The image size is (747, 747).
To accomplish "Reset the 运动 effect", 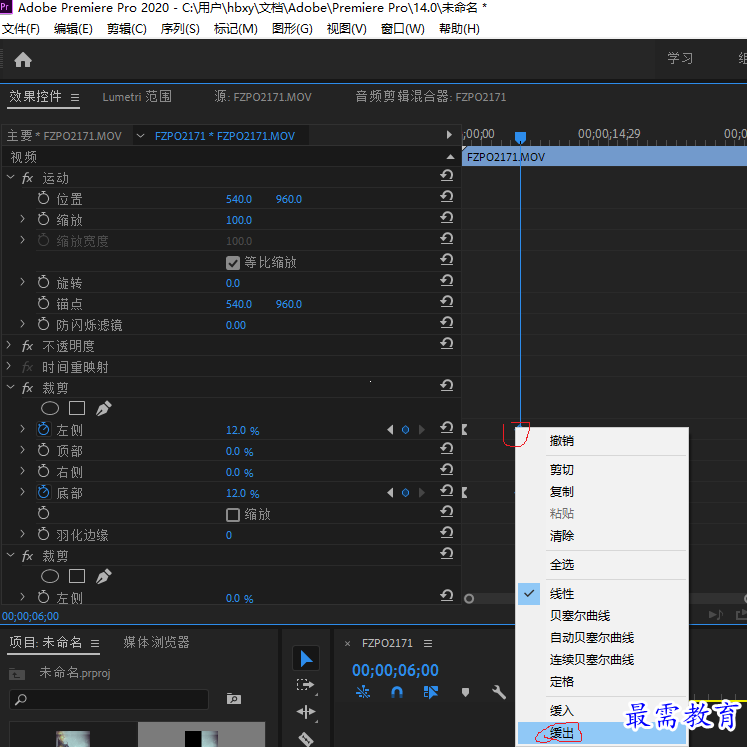I will 446,176.
